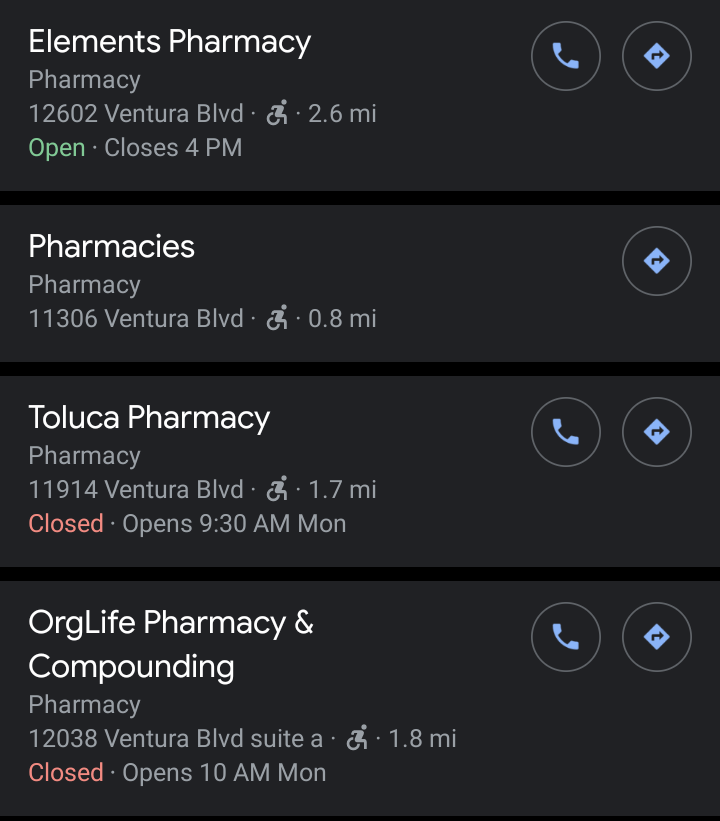This screenshot has height=821, width=720.
Task: Tap the wheelchair accessibility icon for Toluca Pharmacy
Action: click(x=277, y=489)
